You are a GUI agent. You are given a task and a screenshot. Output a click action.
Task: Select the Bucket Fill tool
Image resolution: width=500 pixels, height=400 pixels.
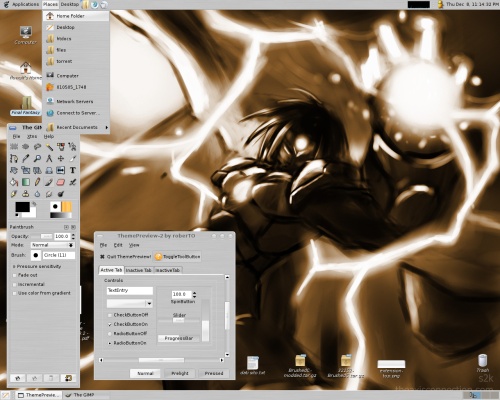coord(14,182)
